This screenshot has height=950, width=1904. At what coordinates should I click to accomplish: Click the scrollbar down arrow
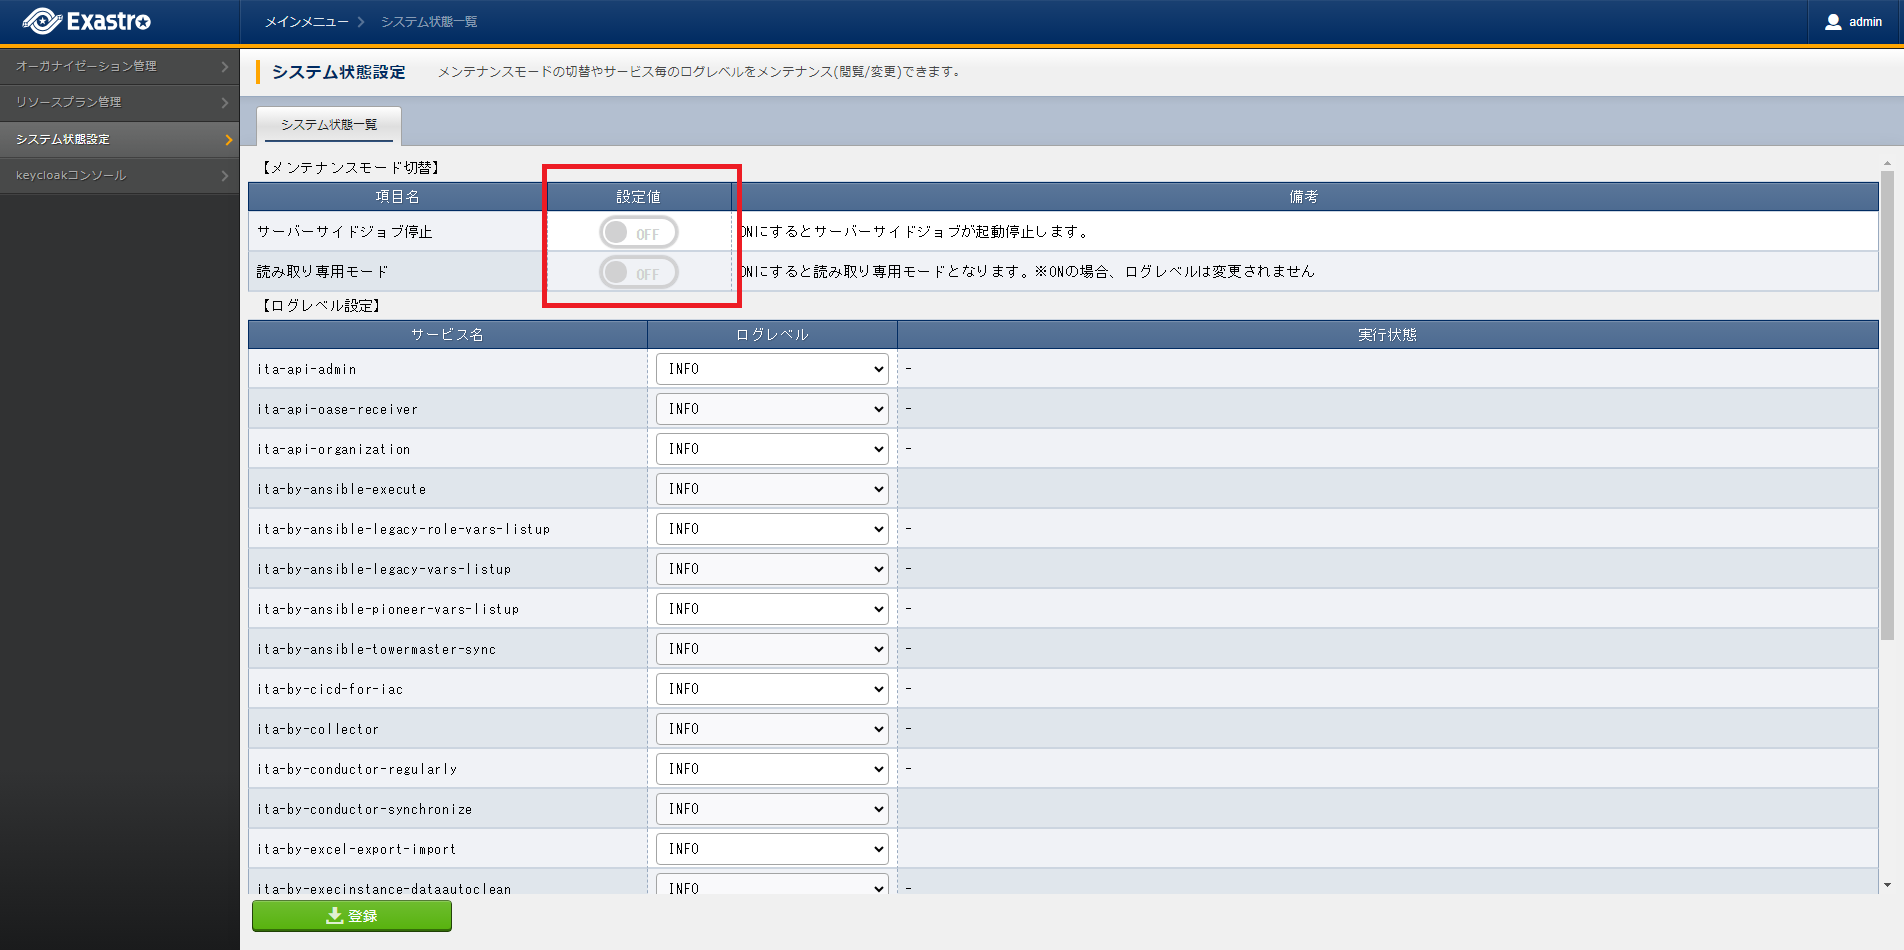click(1887, 885)
